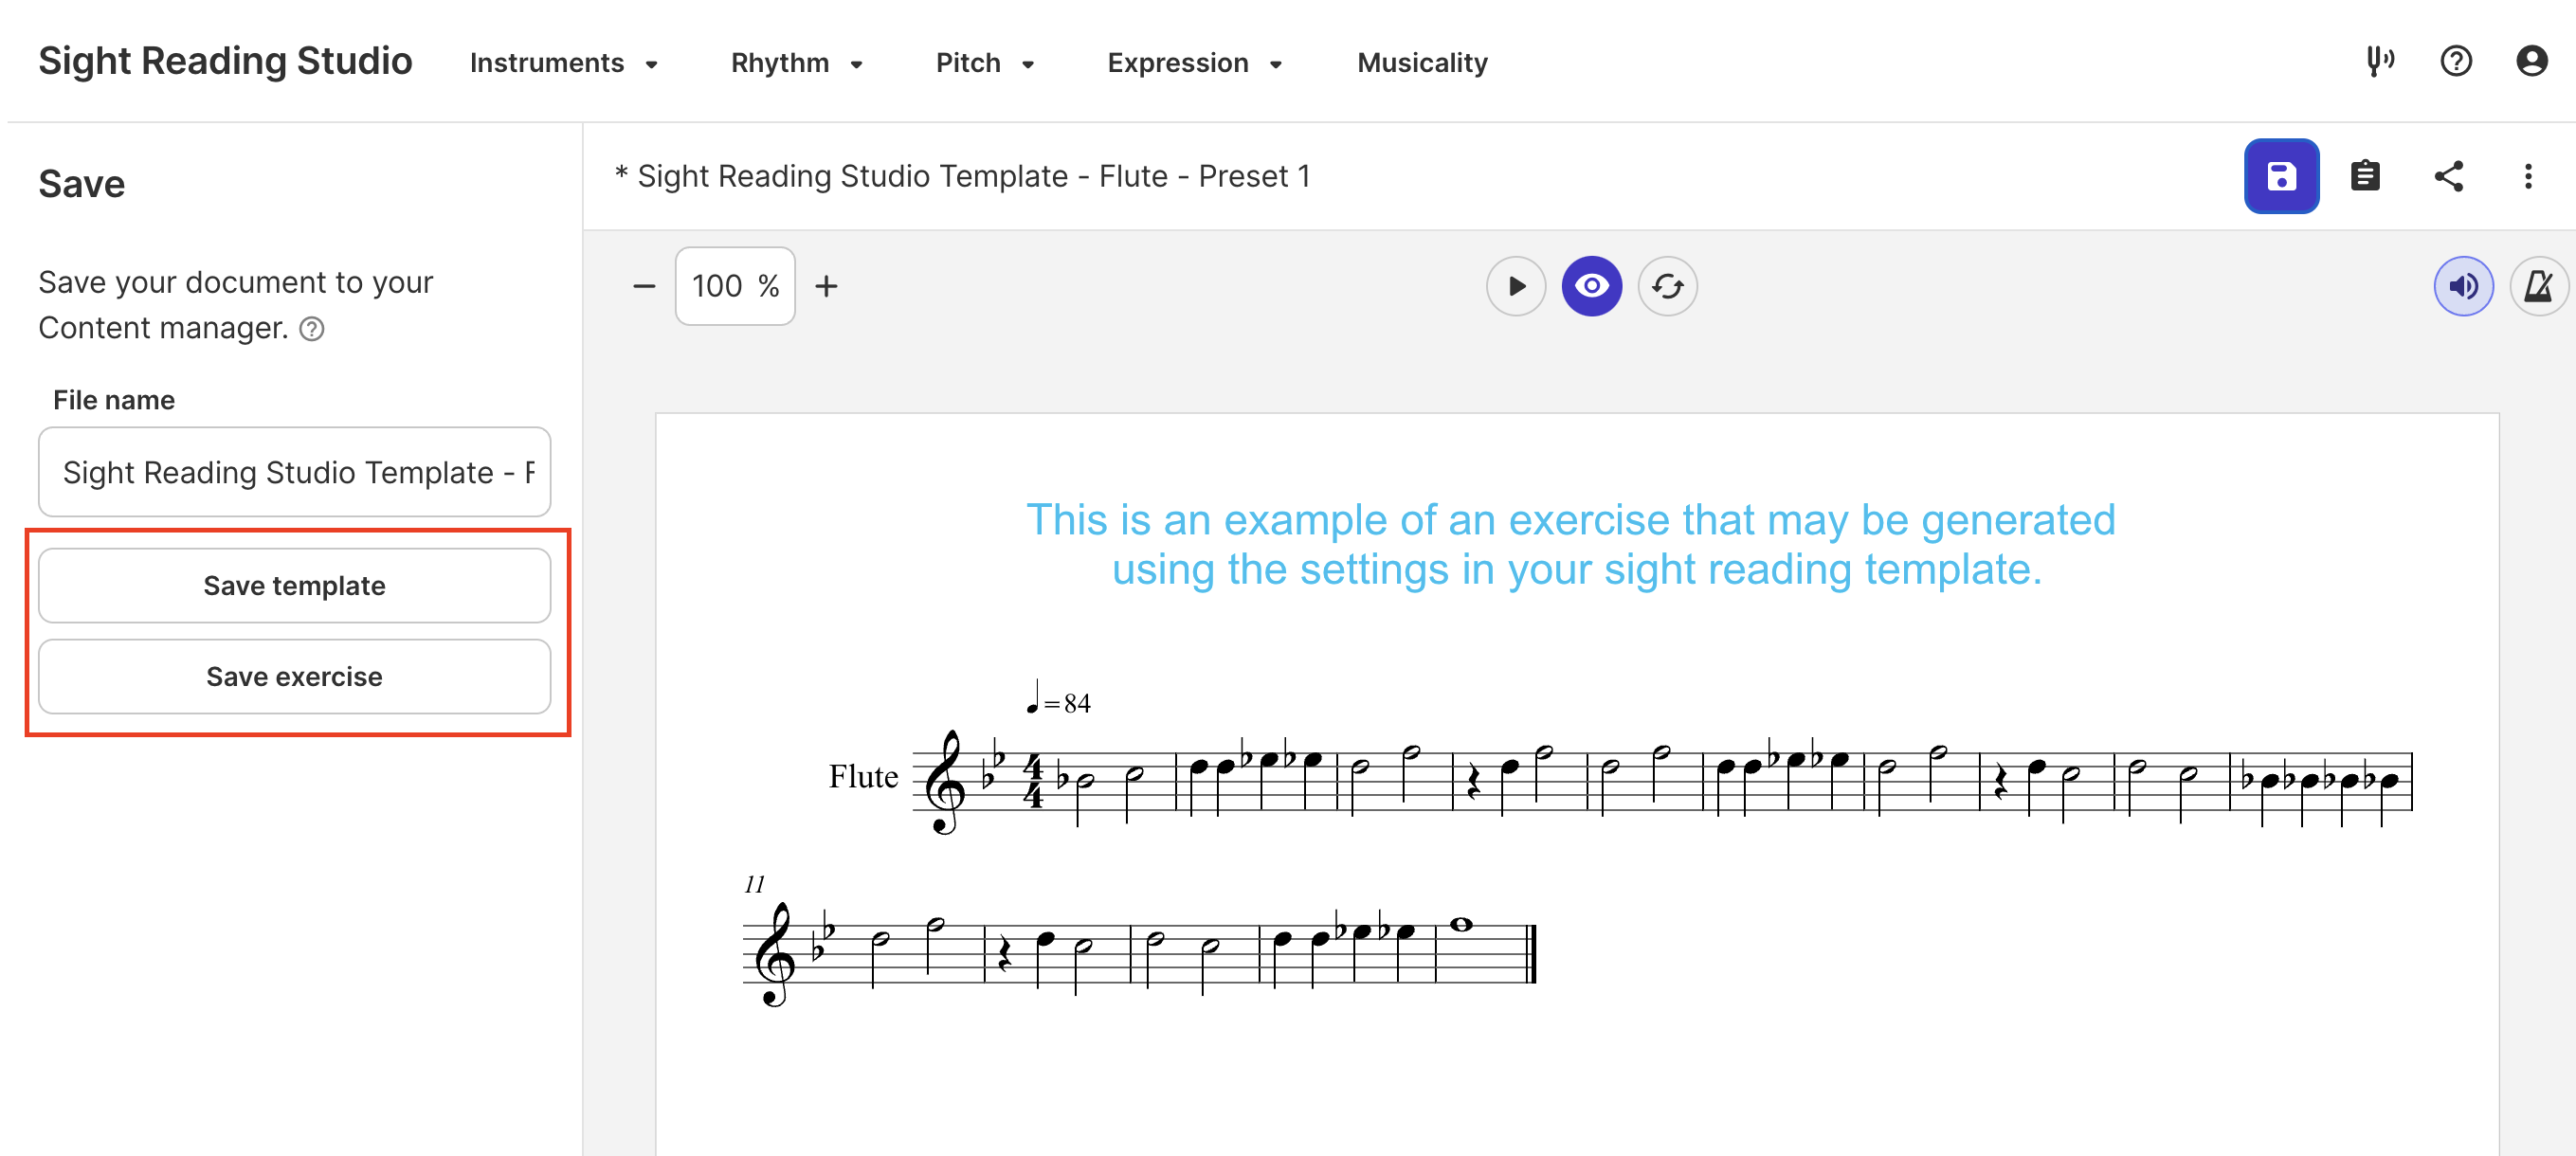The image size is (2576, 1156).
Task: Open the user account profile icon
Action: pos(2531,62)
